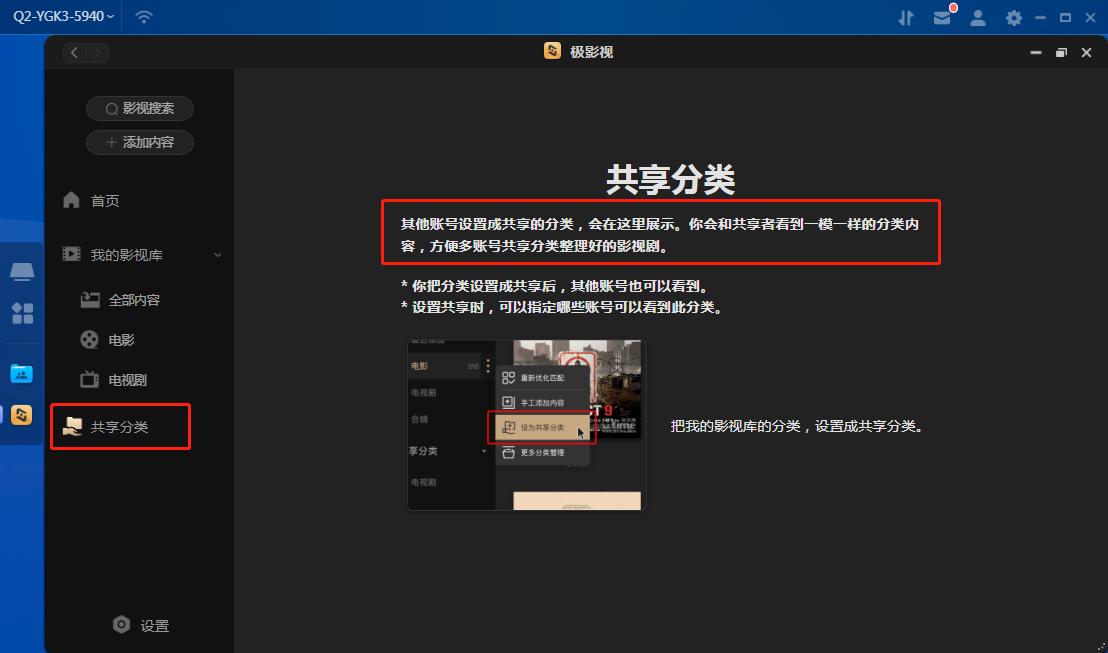Open the user account icon in the title bar
The width and height of the screenshot is (1108, 653).
(x=978, y=17)
